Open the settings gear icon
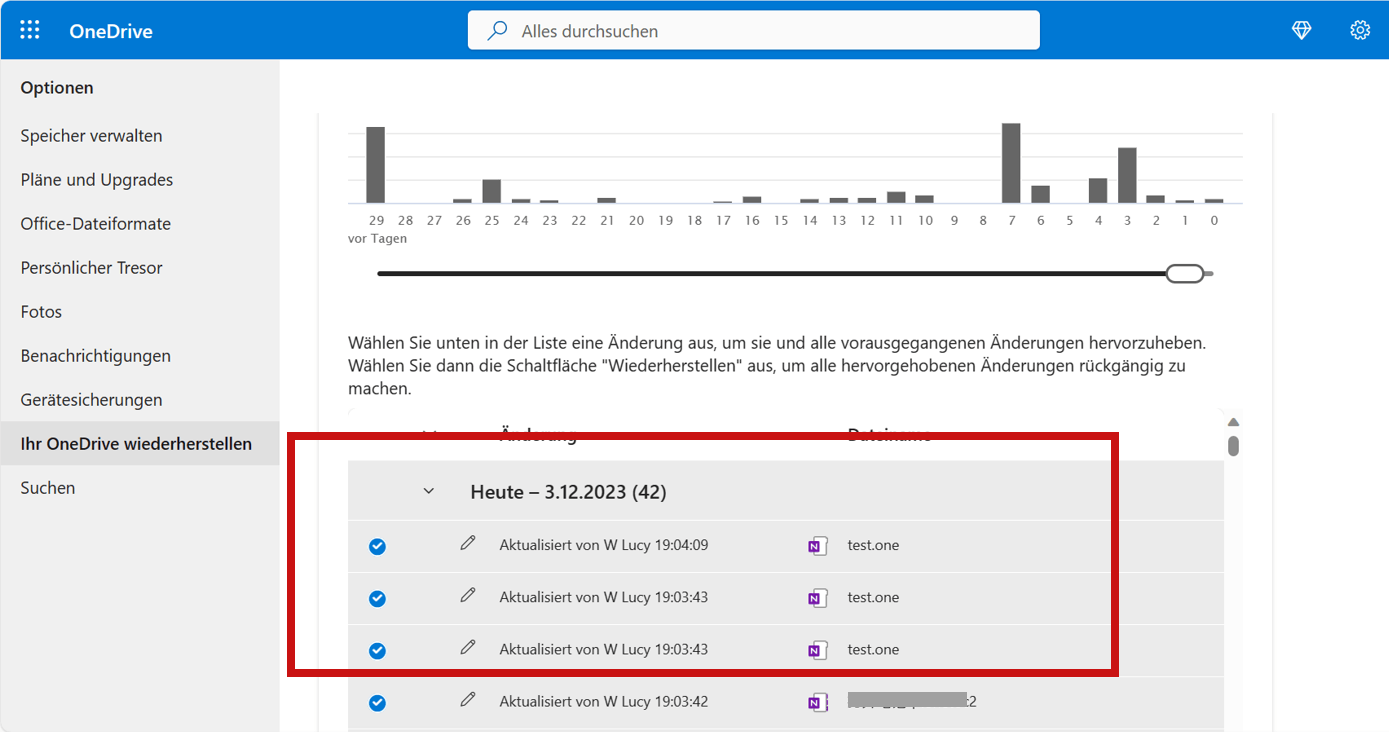This screenshot has height=732, width=1389. coord(1360,30)
